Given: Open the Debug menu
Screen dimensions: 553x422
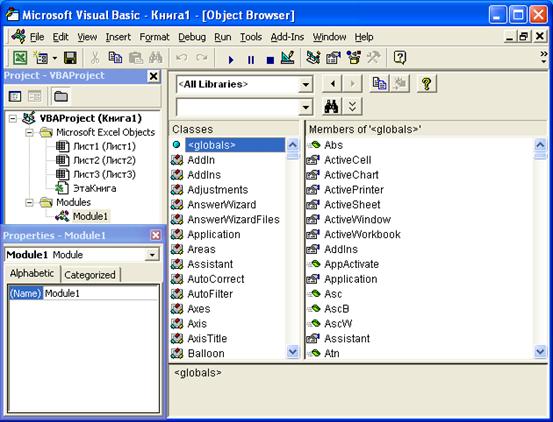Looking at the screenshot, I should (x=192, y=37).
